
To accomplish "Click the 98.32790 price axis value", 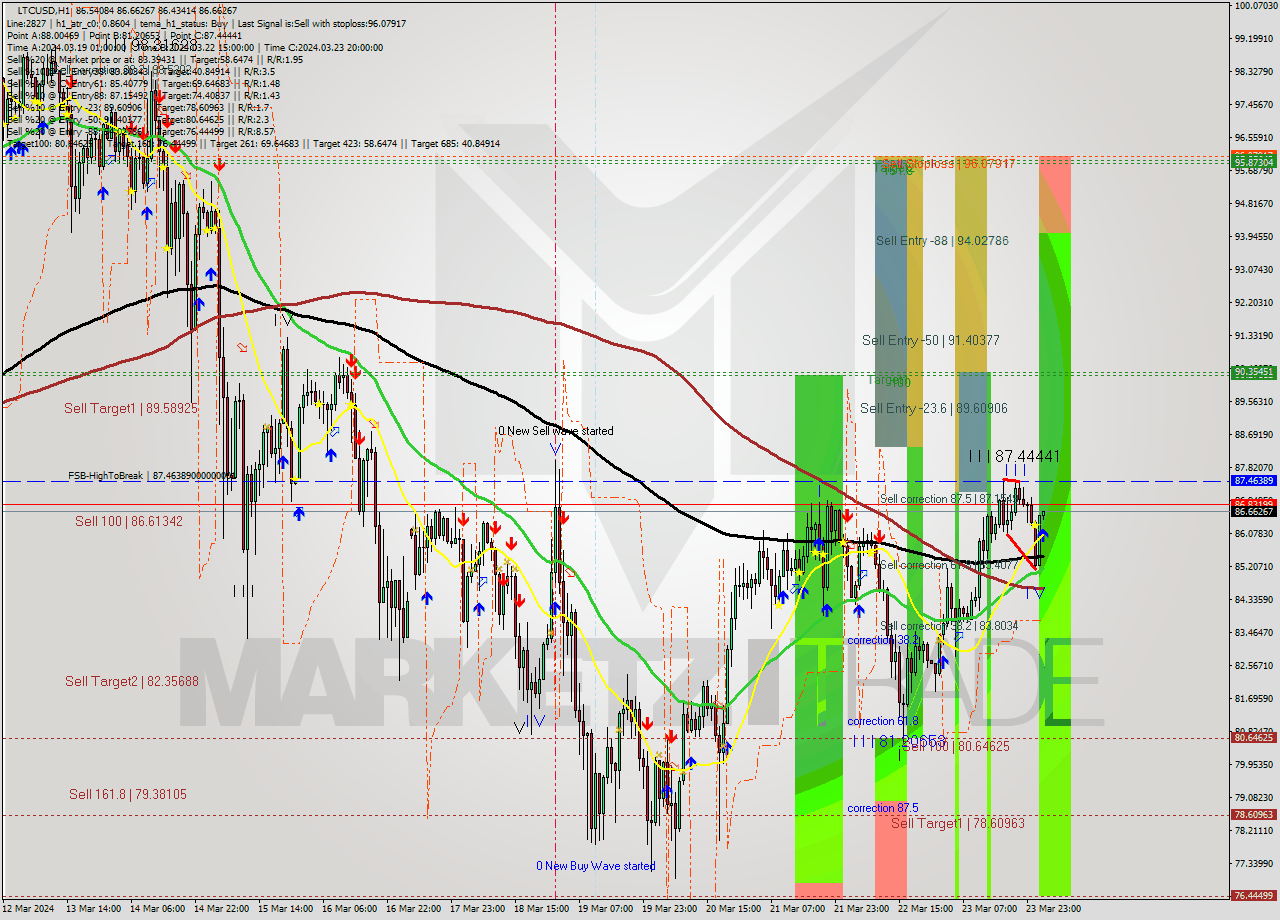I will tap(1254, 72).
